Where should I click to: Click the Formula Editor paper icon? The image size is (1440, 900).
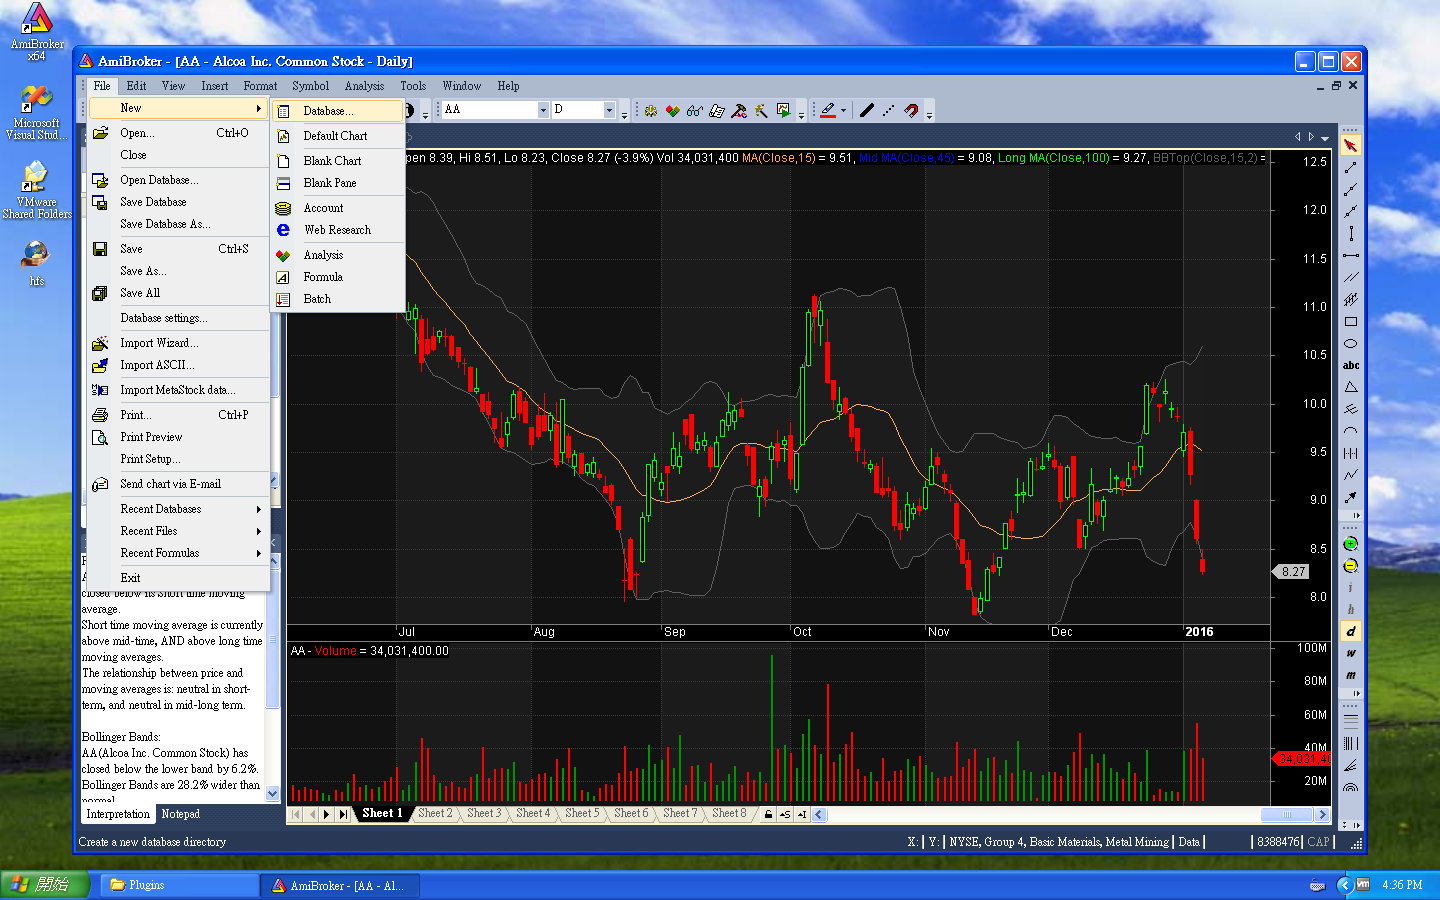717,111
